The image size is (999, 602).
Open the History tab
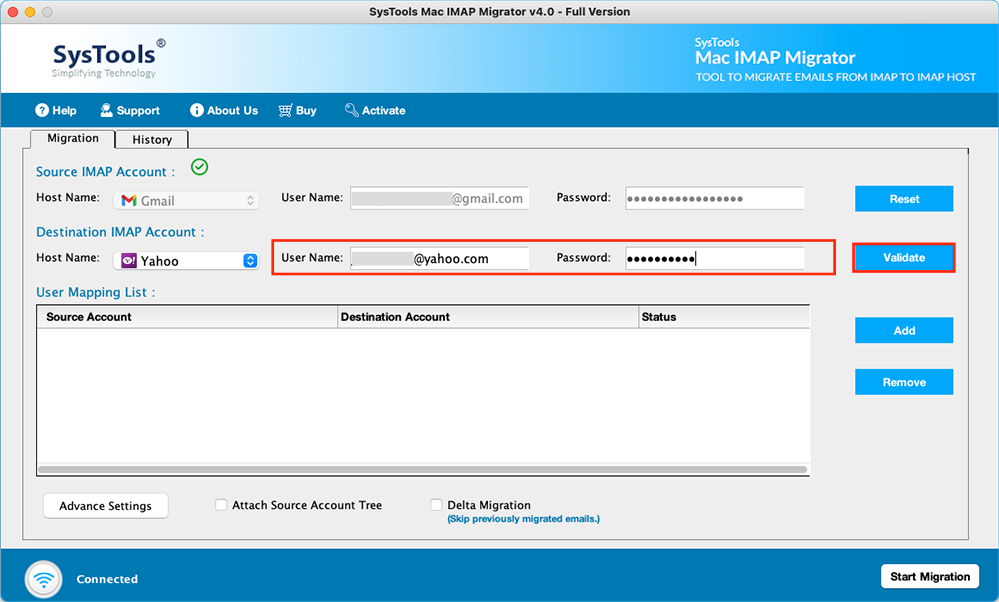tap(152, 140)
